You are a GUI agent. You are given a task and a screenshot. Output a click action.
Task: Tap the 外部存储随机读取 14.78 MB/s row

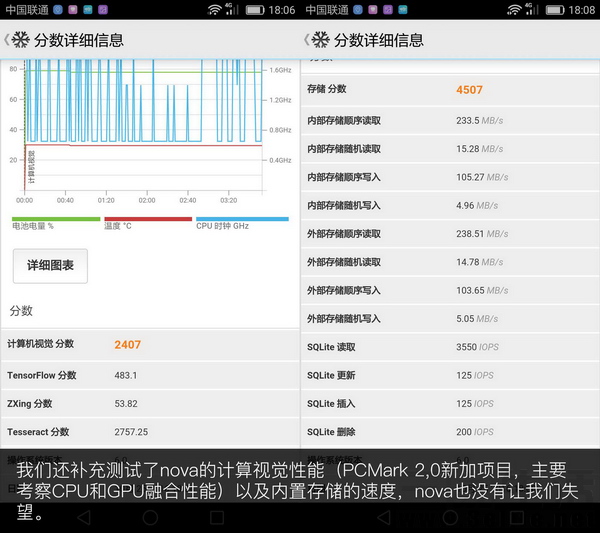[x=450, y=262]
